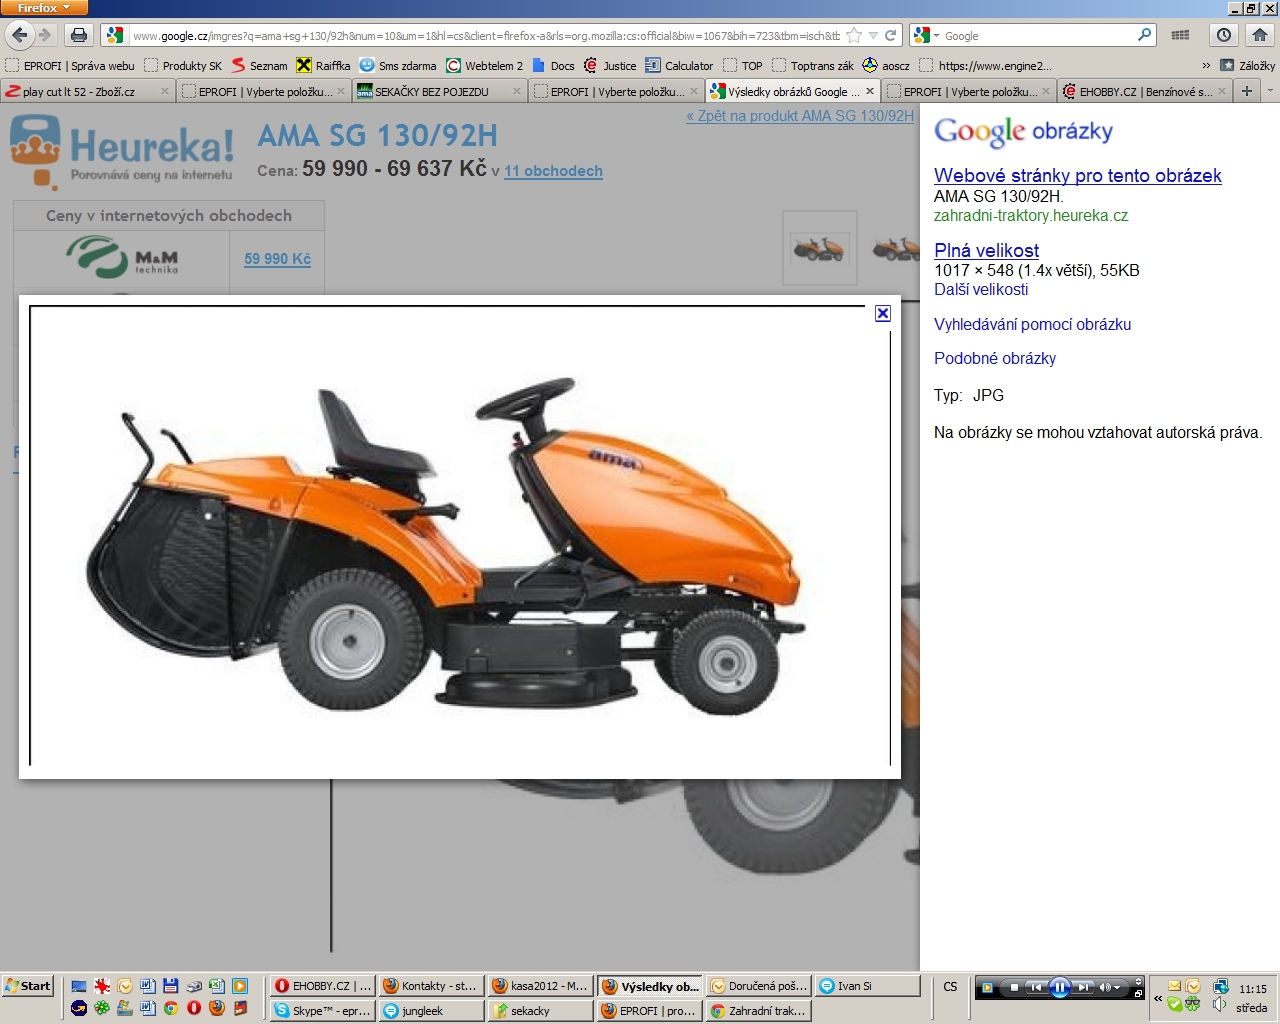
Task: Close the Výsledky obrázků Google tab
Action: 870,91
